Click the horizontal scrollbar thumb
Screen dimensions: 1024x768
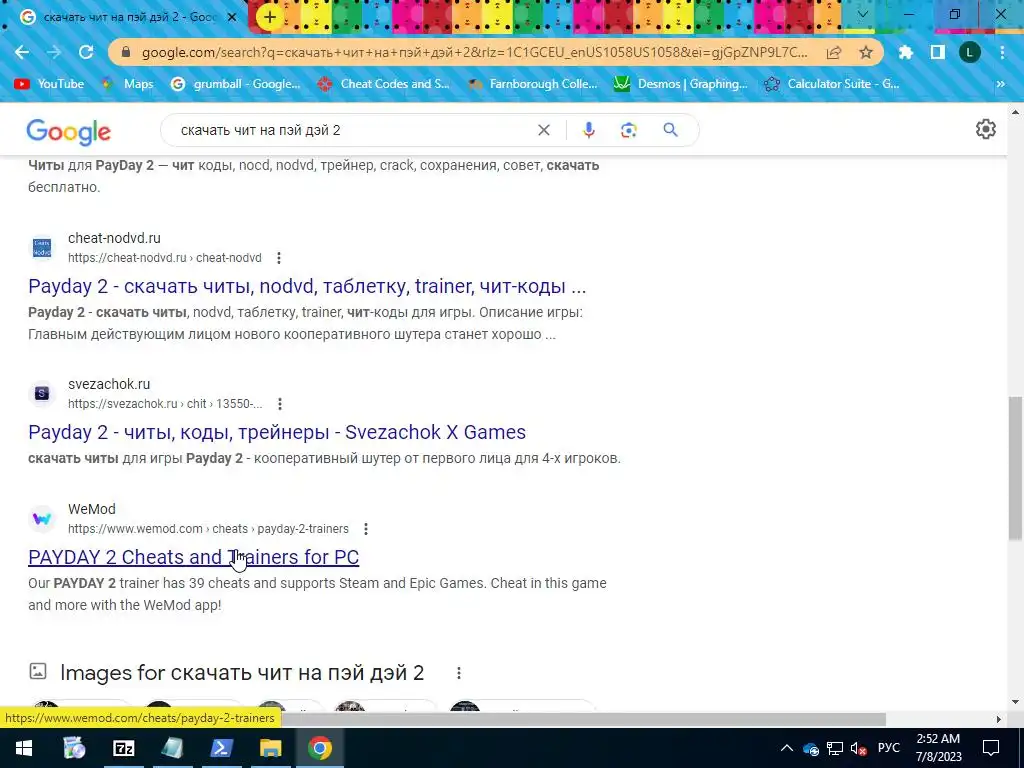pyautogui.click(x=583, y=719)
